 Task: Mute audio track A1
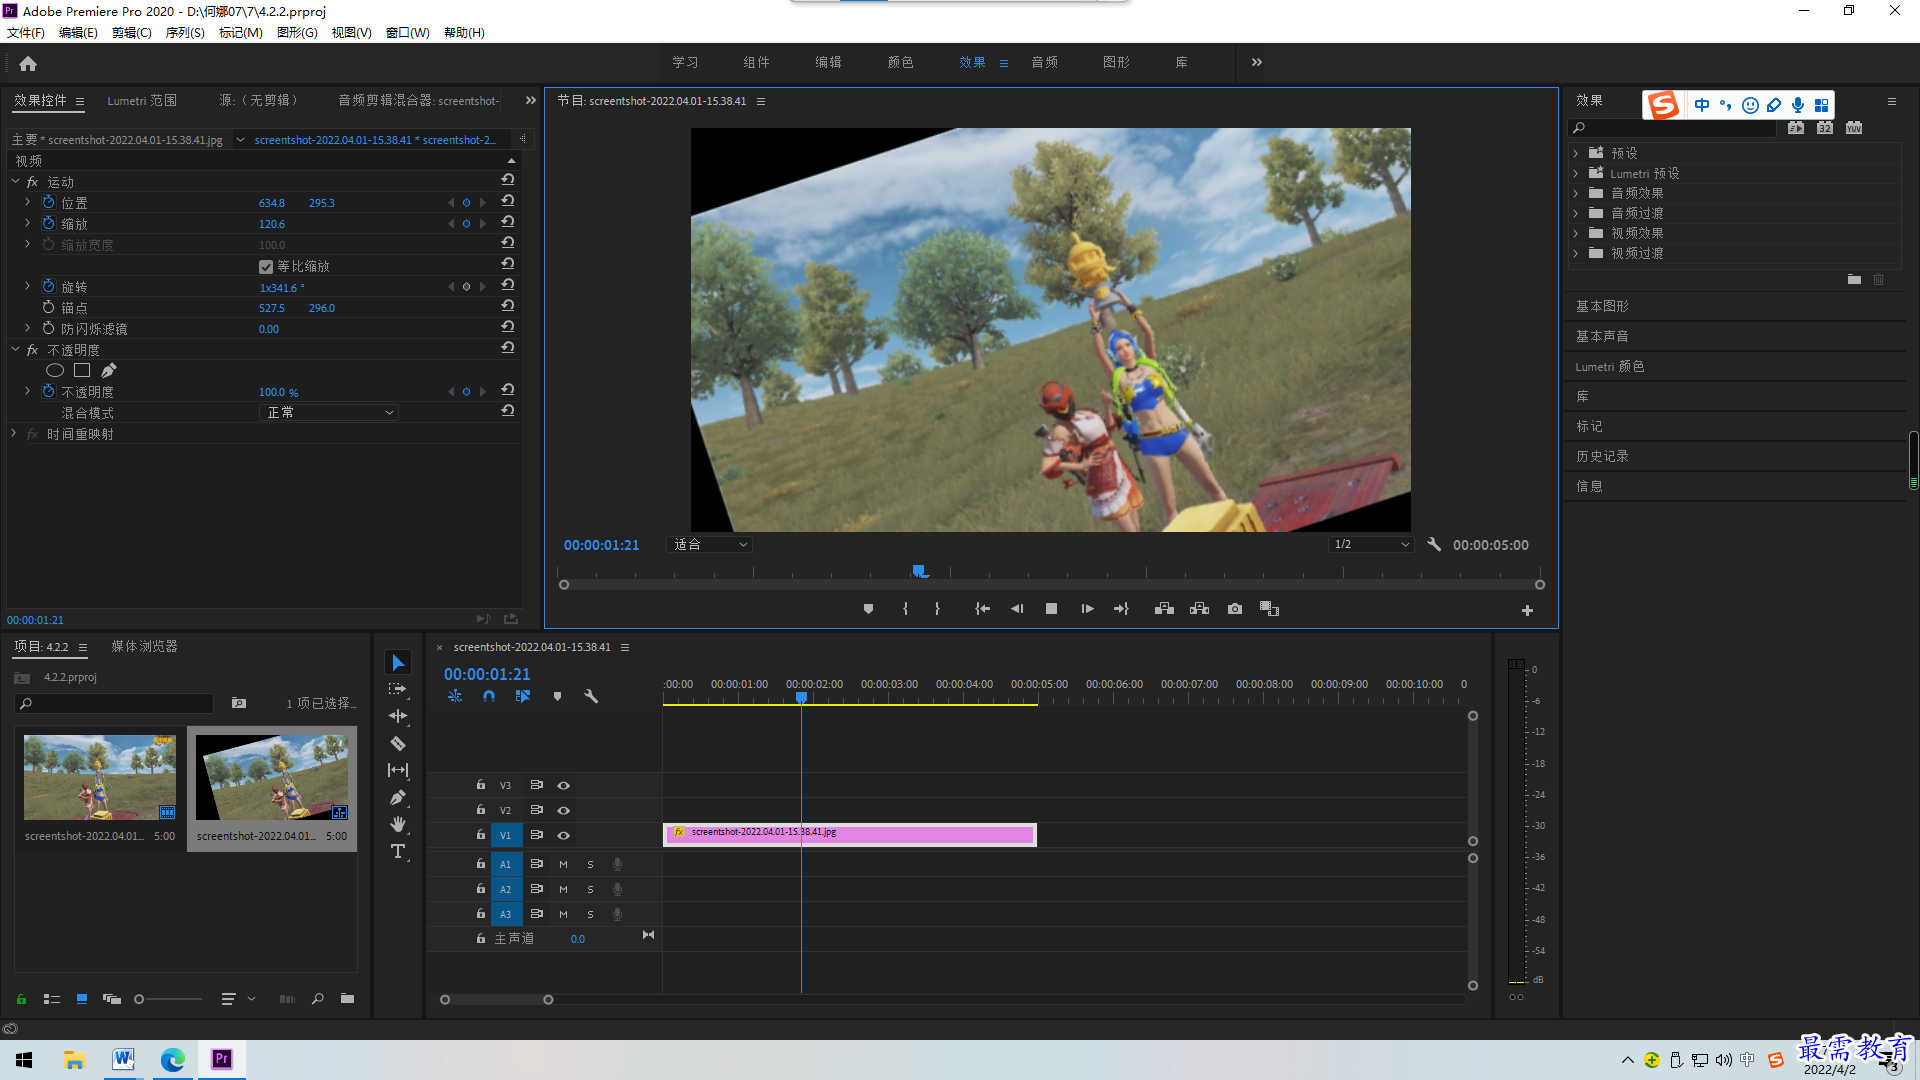tap(563, 864)
